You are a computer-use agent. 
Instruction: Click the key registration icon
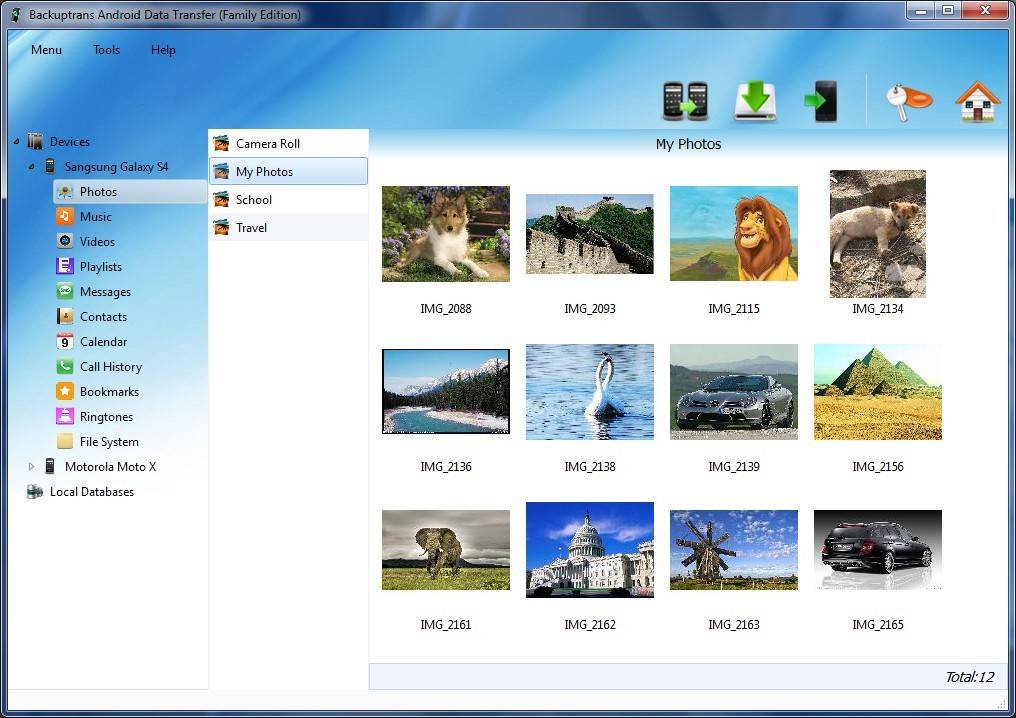pyautogui.click(x=908, y=102)
